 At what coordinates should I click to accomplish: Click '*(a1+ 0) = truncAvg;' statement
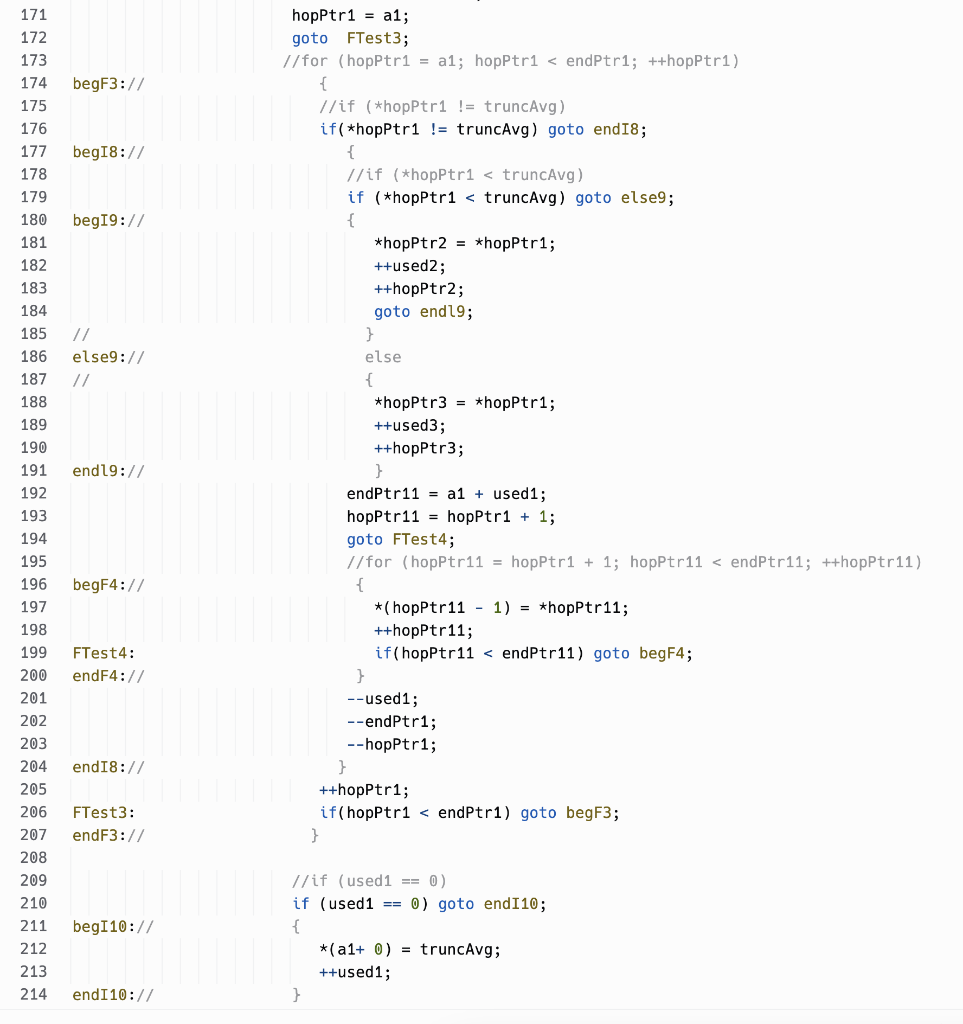pyautogui.click(x=410, y=950)
